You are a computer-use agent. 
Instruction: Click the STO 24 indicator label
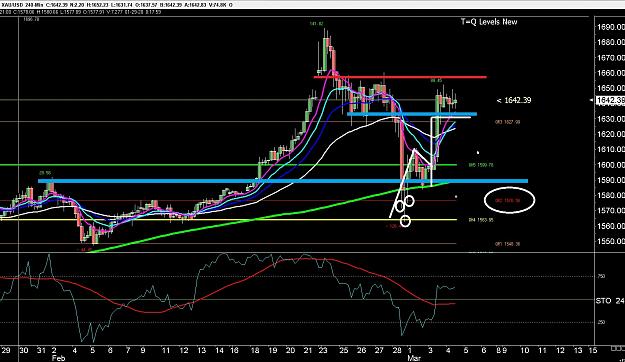pos(610,301)
